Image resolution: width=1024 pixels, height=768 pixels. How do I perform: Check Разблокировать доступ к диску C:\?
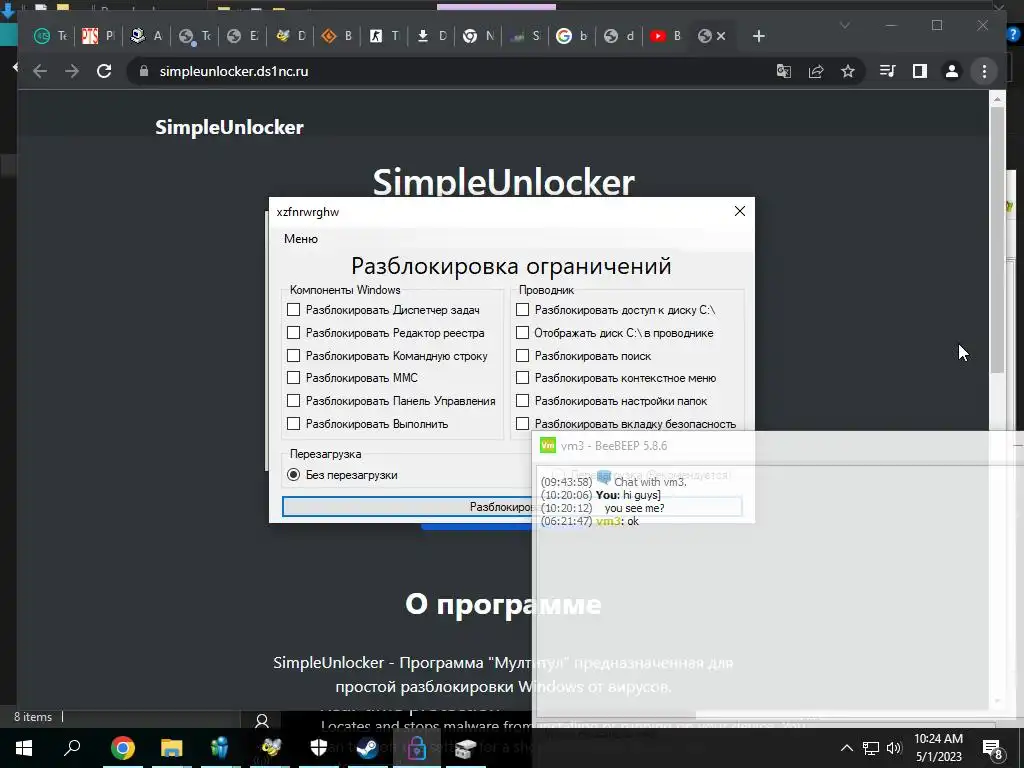coord(522,310)
